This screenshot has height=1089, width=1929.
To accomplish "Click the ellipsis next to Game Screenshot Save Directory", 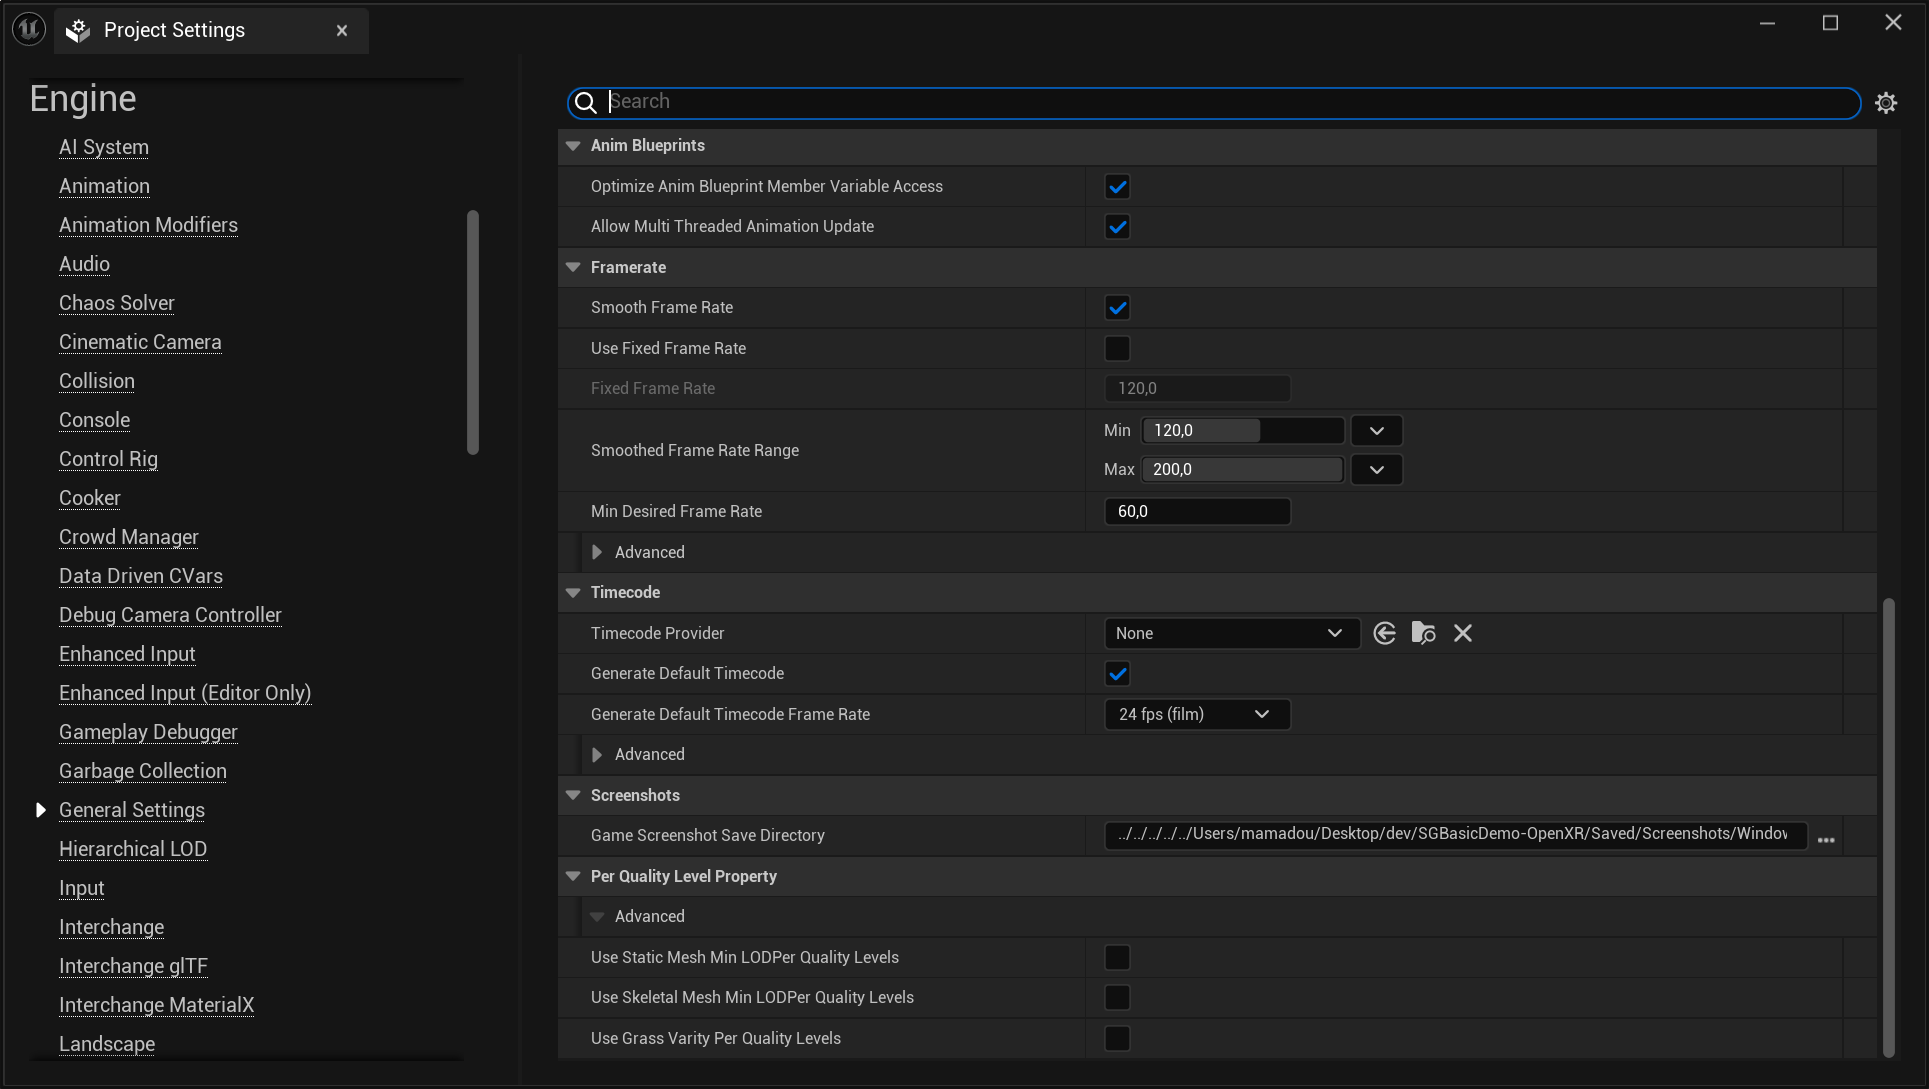I will (x=1827, y=839).
